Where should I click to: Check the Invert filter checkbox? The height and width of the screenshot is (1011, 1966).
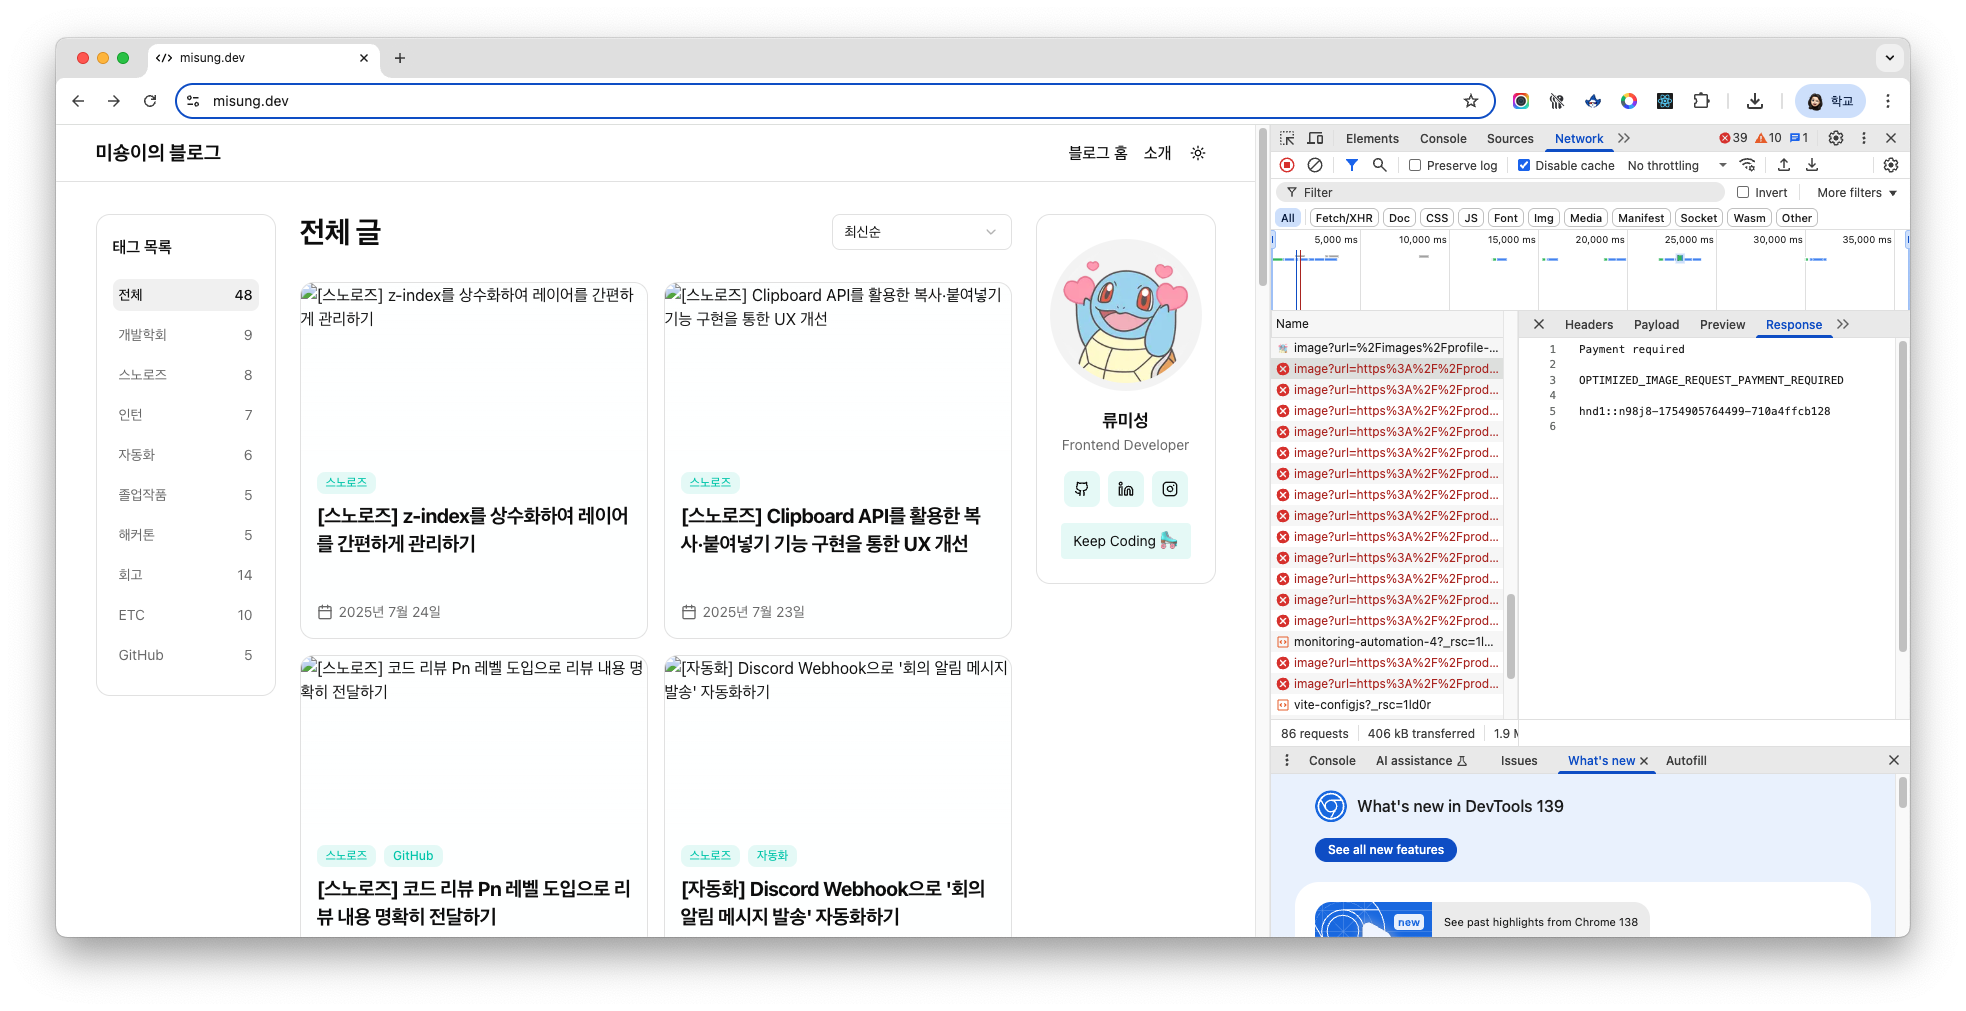[x=1743, y=192]
